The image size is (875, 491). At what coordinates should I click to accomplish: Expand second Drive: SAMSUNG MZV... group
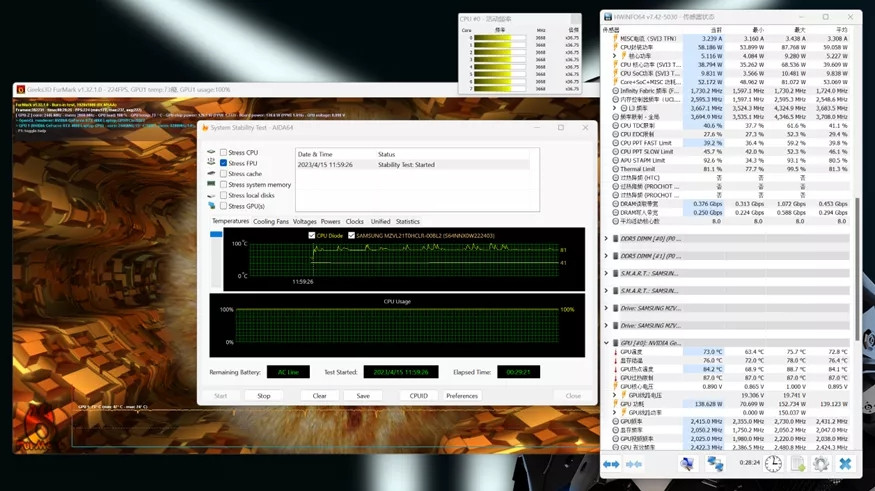click(607, 325)
